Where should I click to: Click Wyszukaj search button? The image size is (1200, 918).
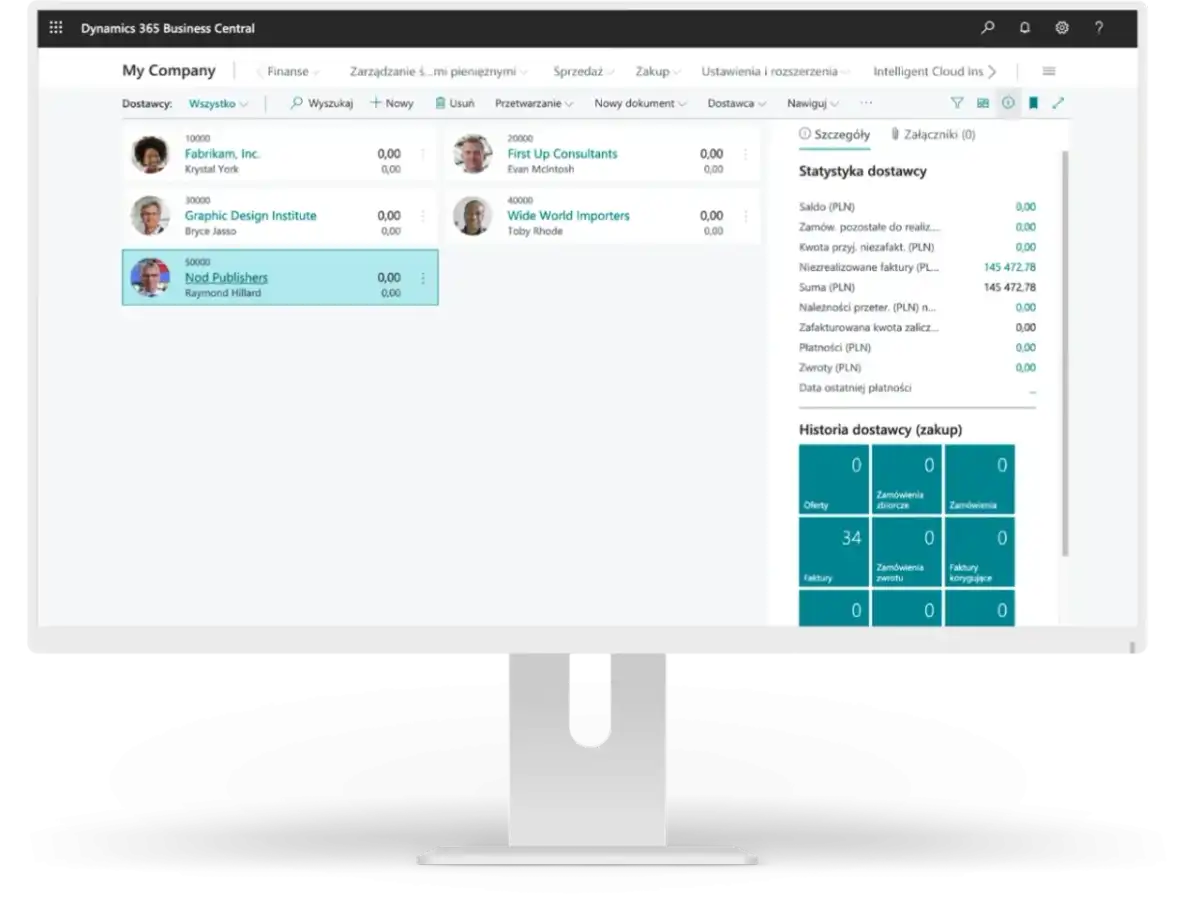[322, 103]
